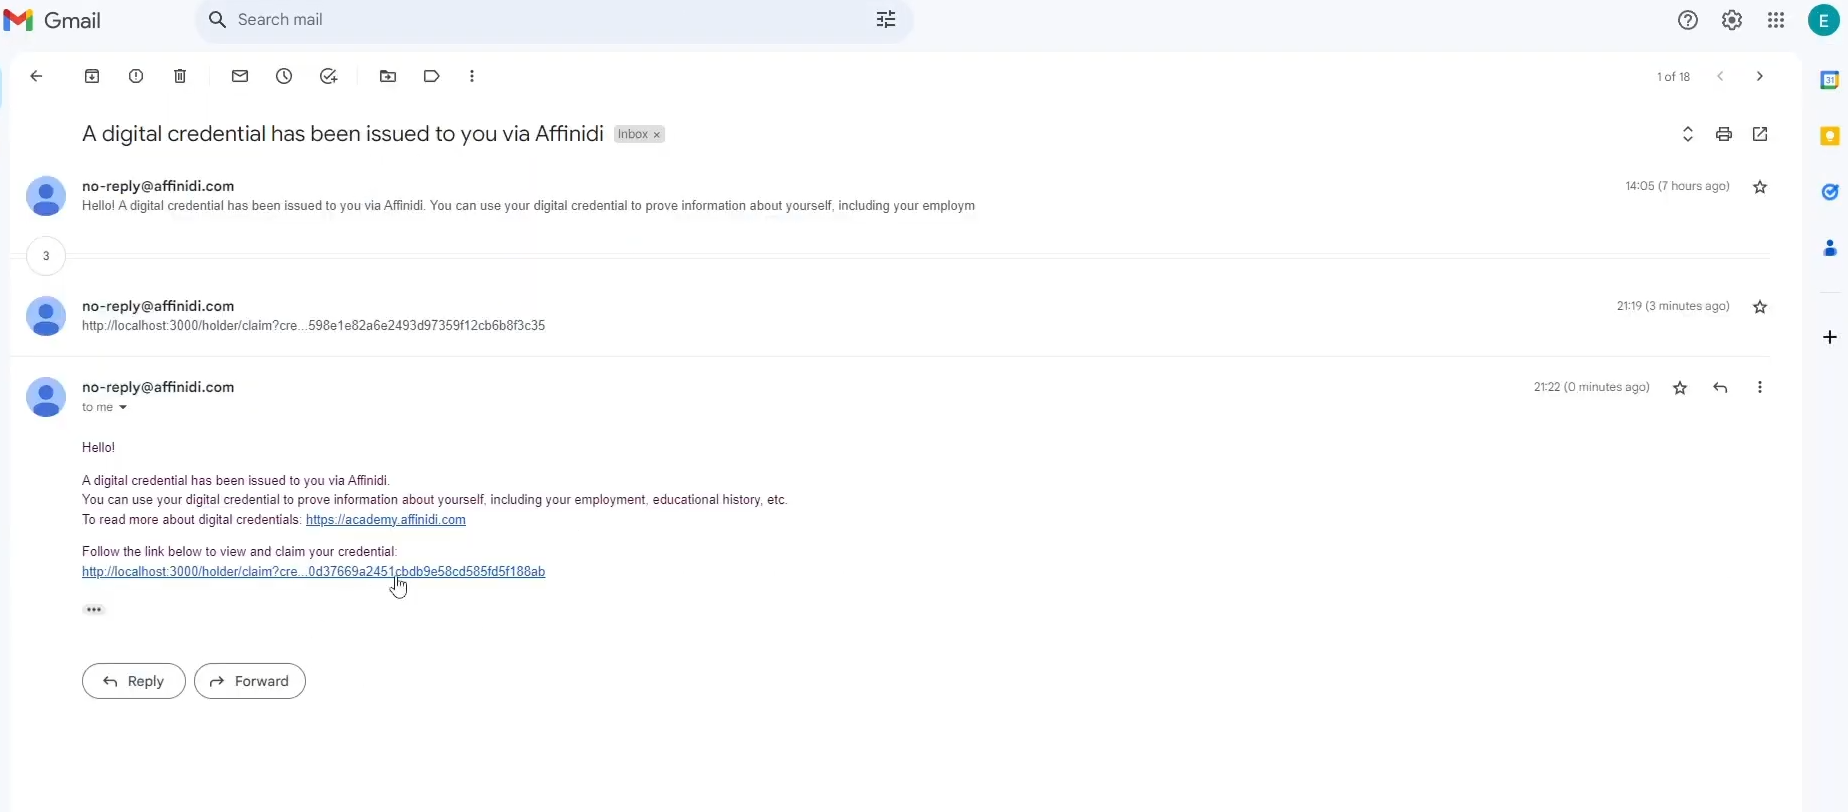Star the 14:05 message
This screenshot has height=812, width=1848.
click(x=1760, y=187)
